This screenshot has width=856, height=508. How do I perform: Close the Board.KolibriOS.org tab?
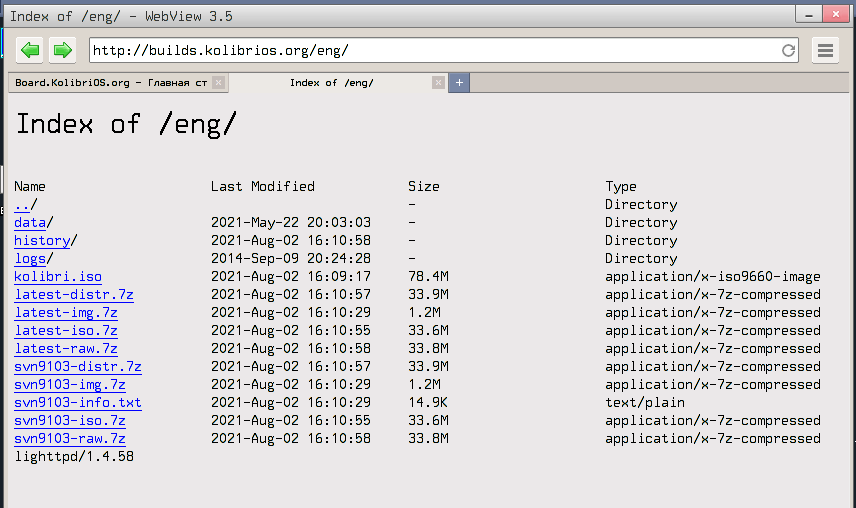pos(219,83)
